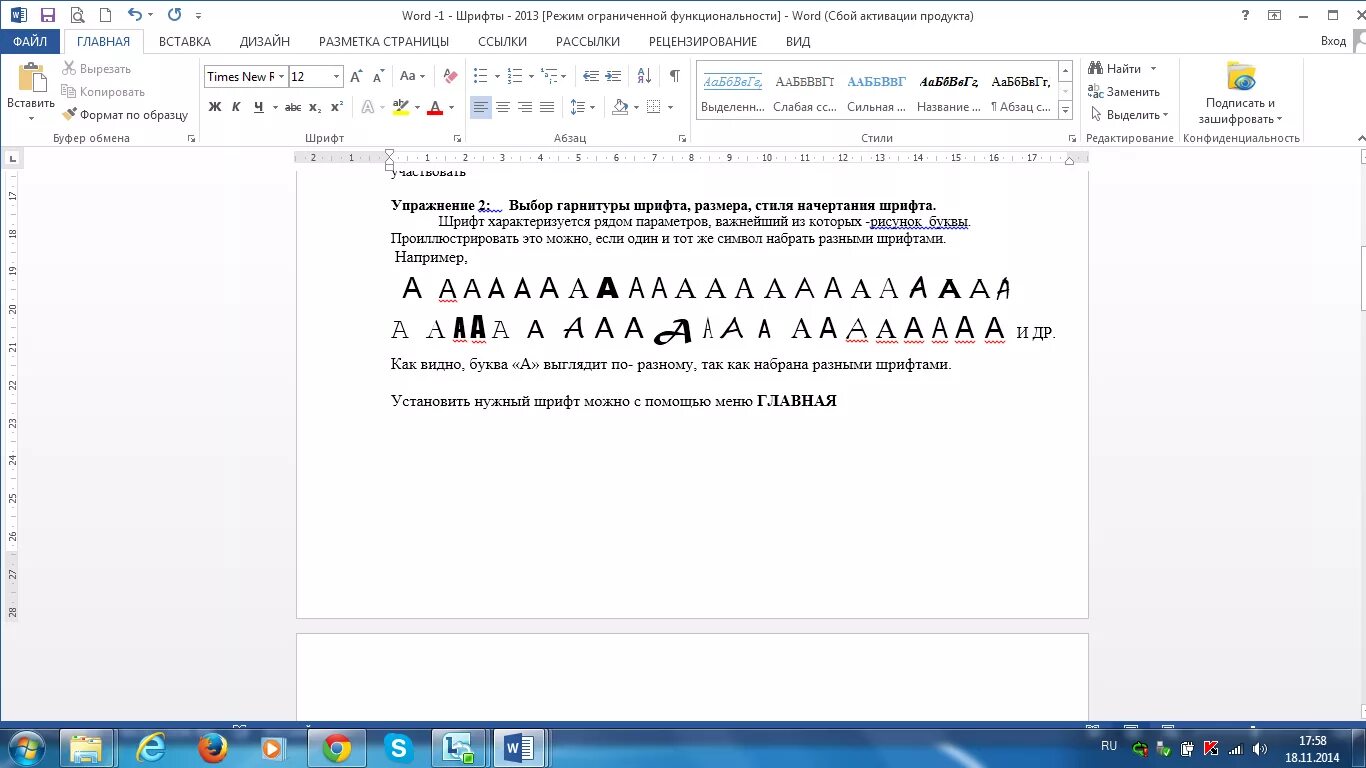Viewport: 1366px width, 768px height.
Task: Open Google Chrome from the taskbar
Action: coord(337,748)
